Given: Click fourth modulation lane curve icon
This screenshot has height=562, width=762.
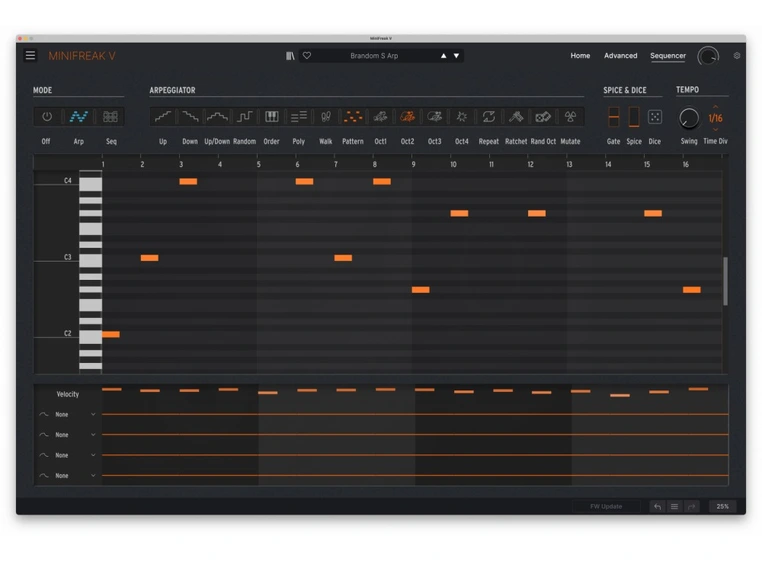Looking at the screenshot, I should 43,476.
